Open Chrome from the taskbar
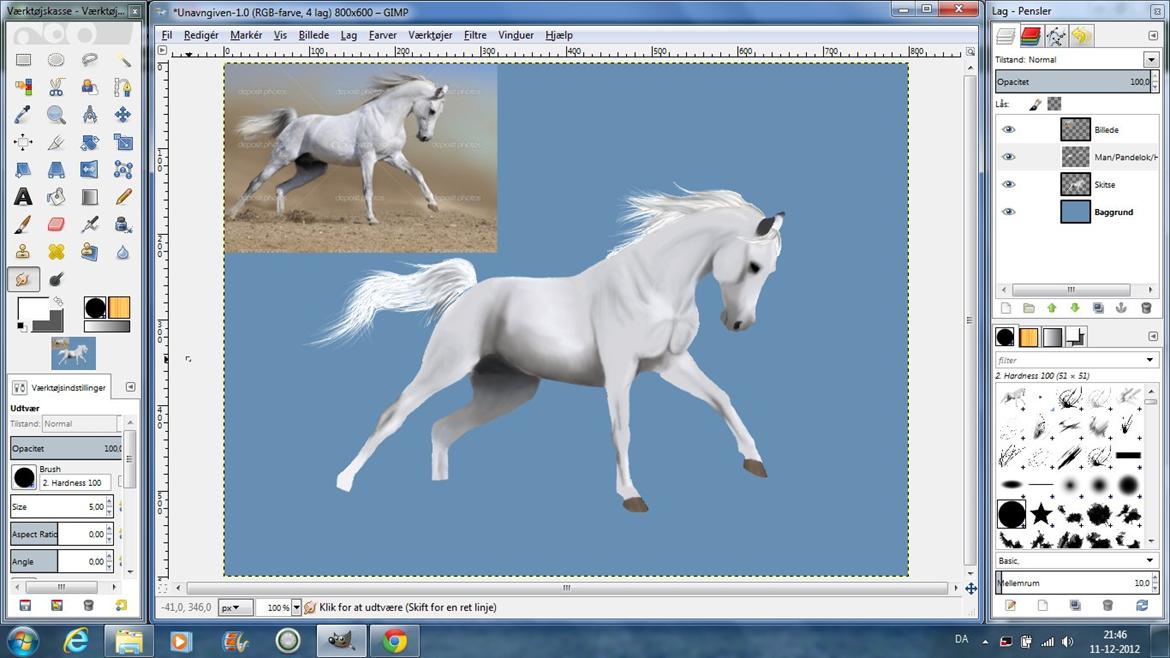 click(x=395, y=640)
